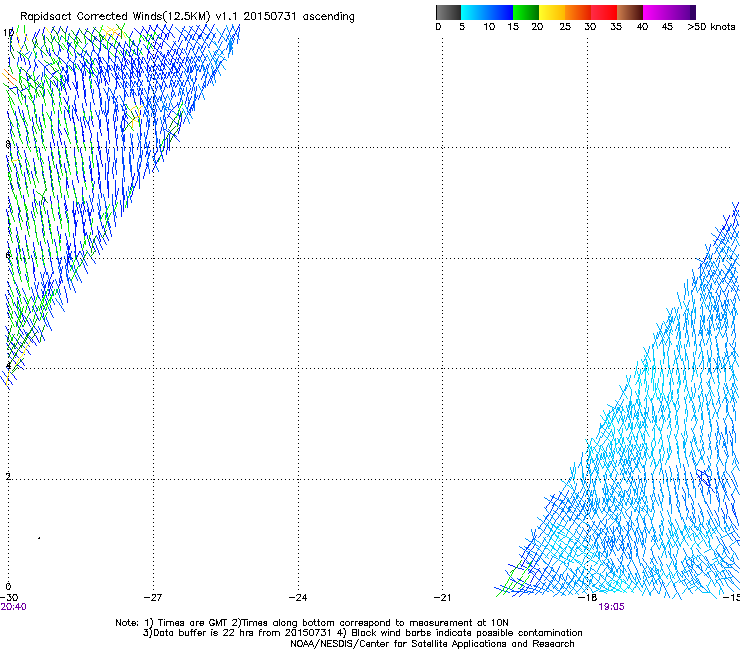Screen dimensions: 740x650
Task: Click the 'Note: 1) Times are GMT' line
Action: click(x=312, y=623)
